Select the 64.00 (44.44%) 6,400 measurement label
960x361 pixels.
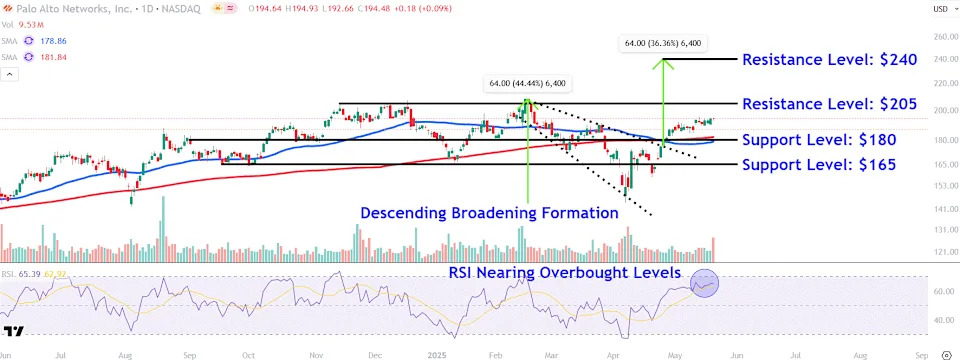pyautogui.click(x=527, y=83)
